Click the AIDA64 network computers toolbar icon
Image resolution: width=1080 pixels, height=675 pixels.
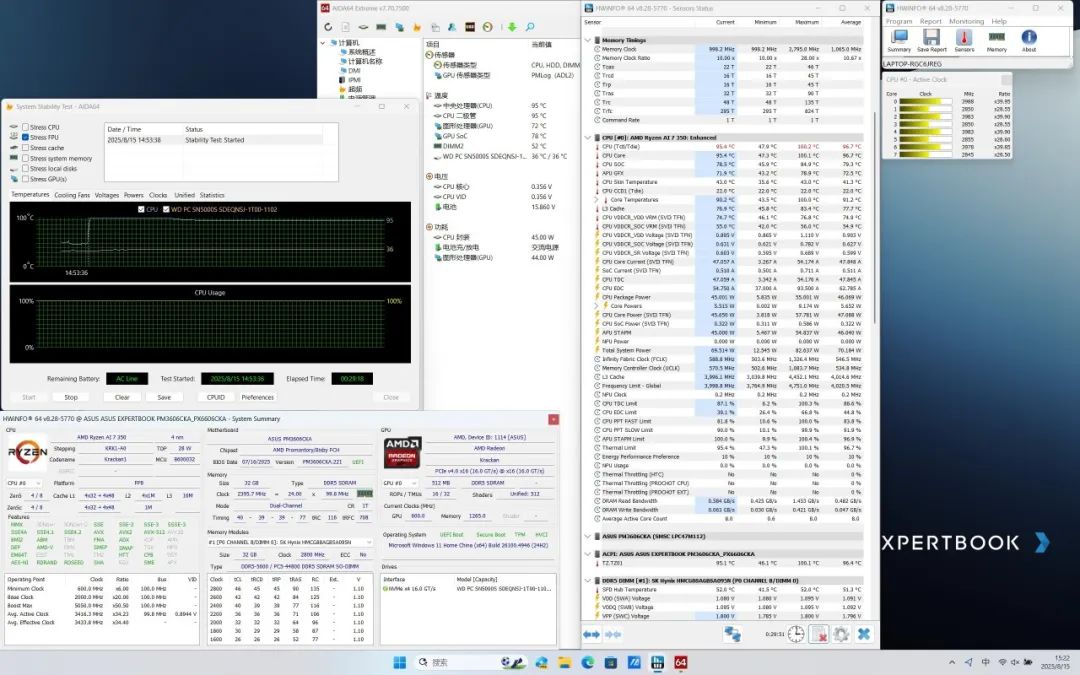[x=399, y=27]
